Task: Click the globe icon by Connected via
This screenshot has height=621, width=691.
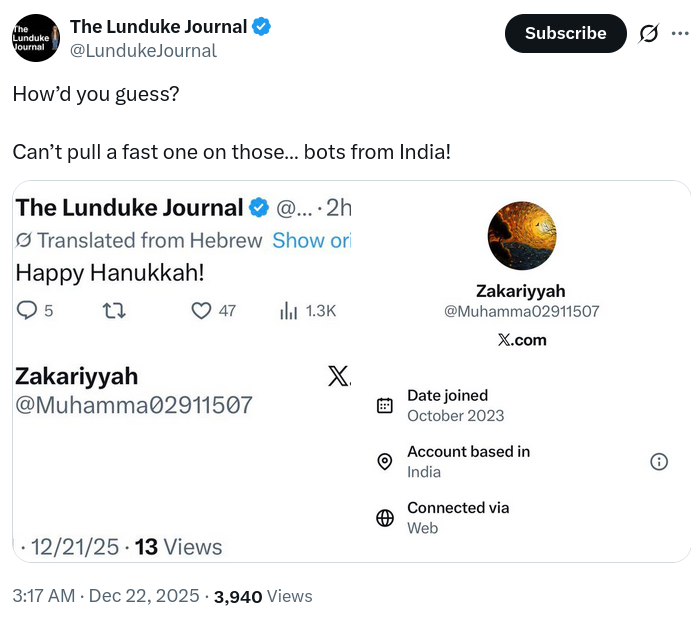Action: [x=384, y=517]
